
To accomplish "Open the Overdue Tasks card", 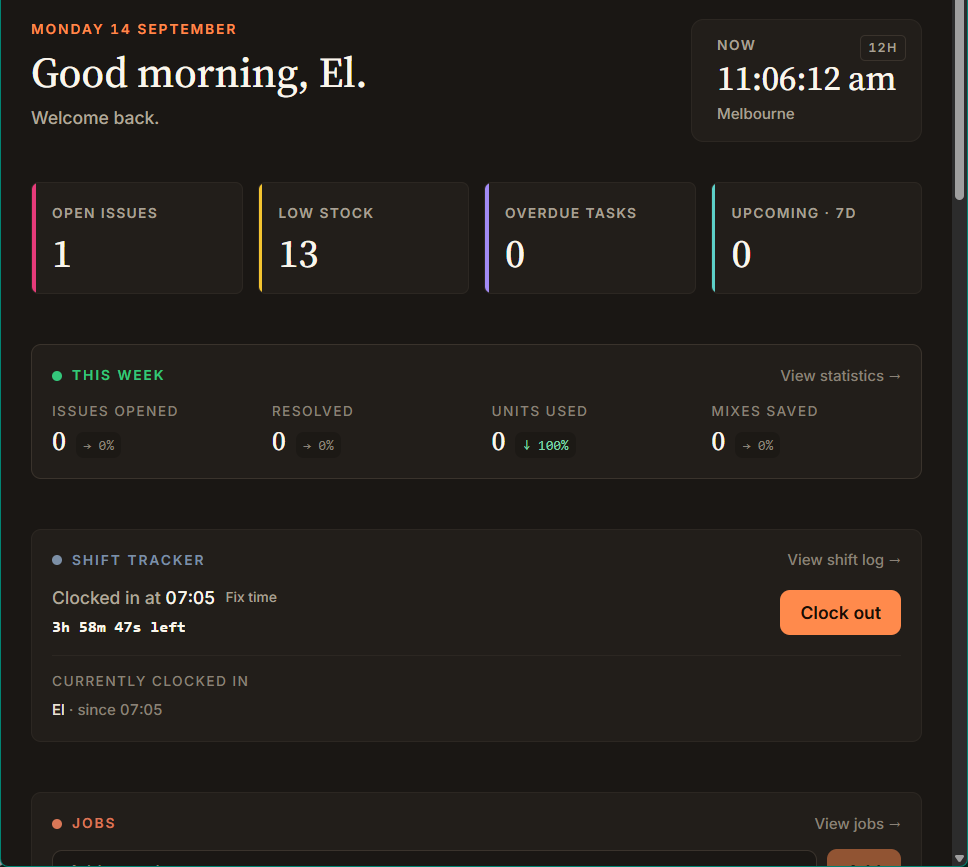I will [590, 238].
